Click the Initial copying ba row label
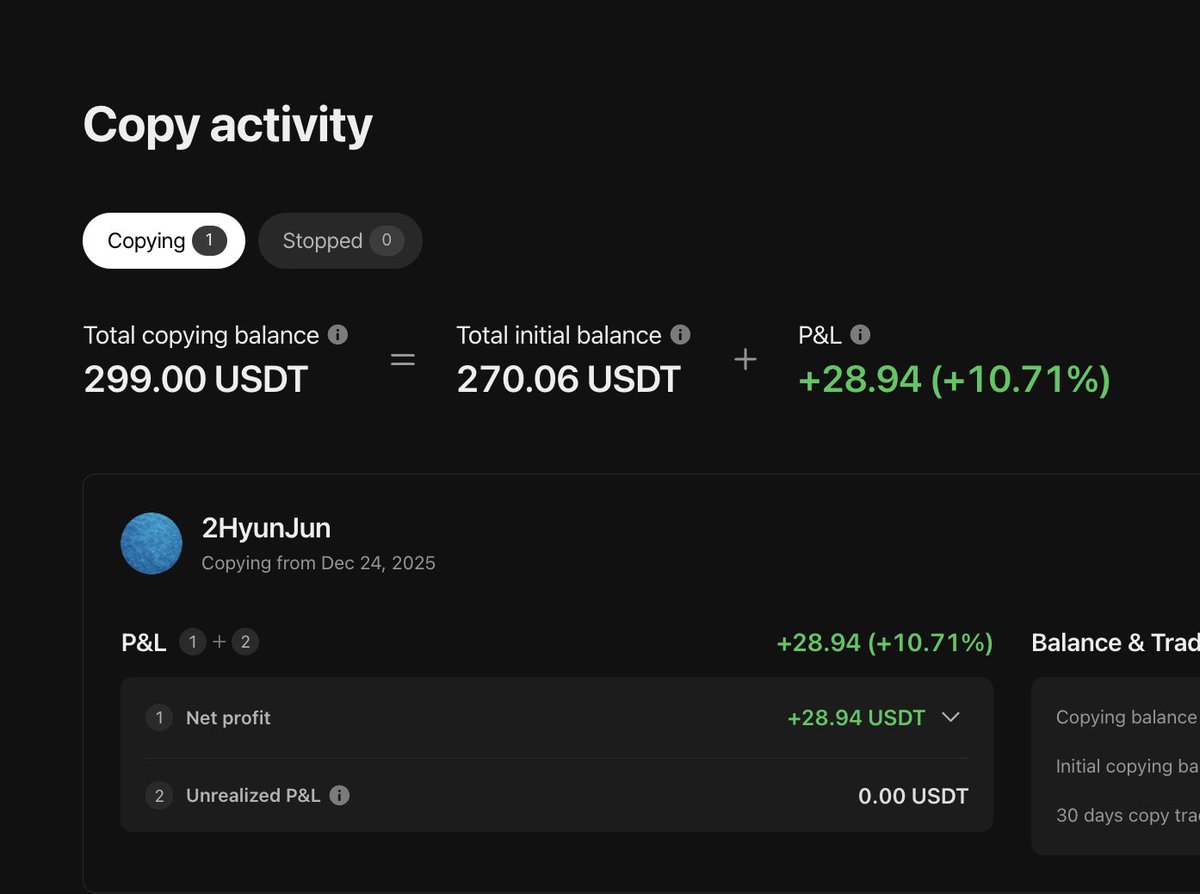 1128,766
